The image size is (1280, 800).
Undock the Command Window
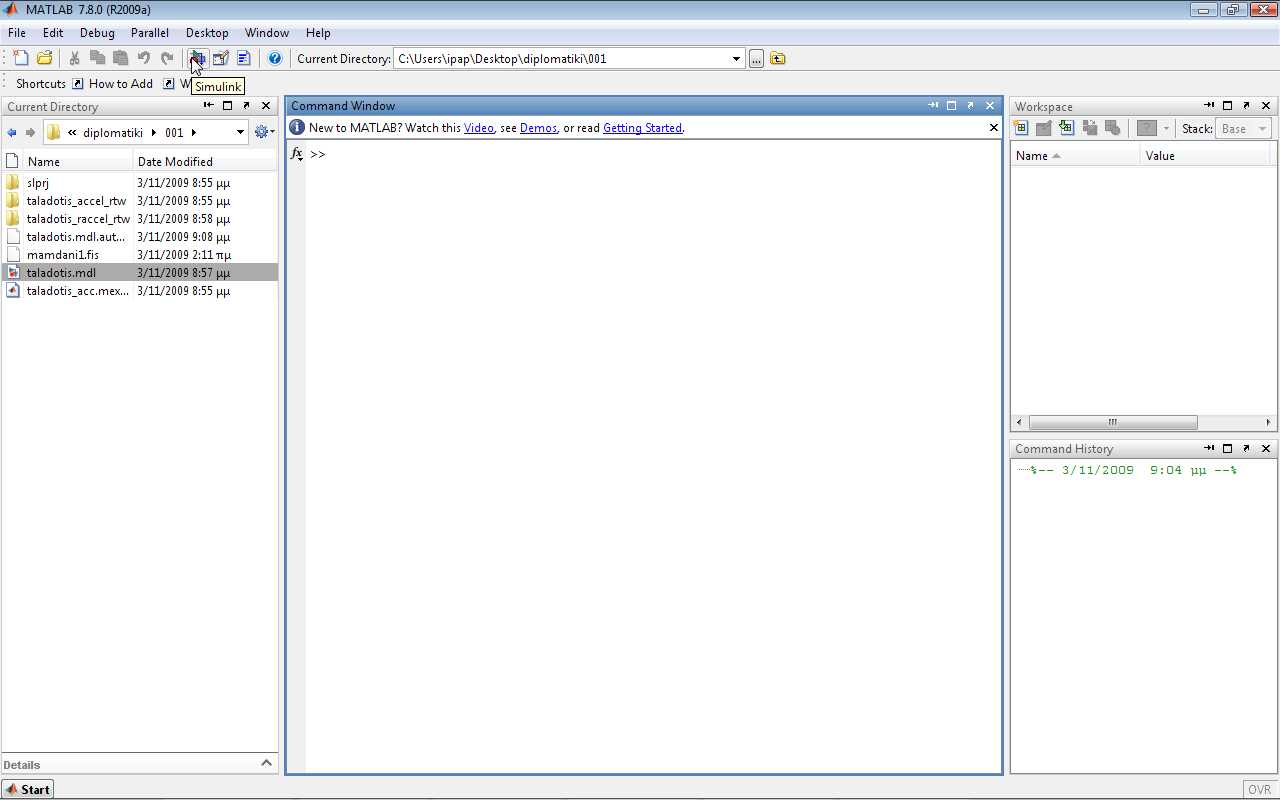pos(970,105)
